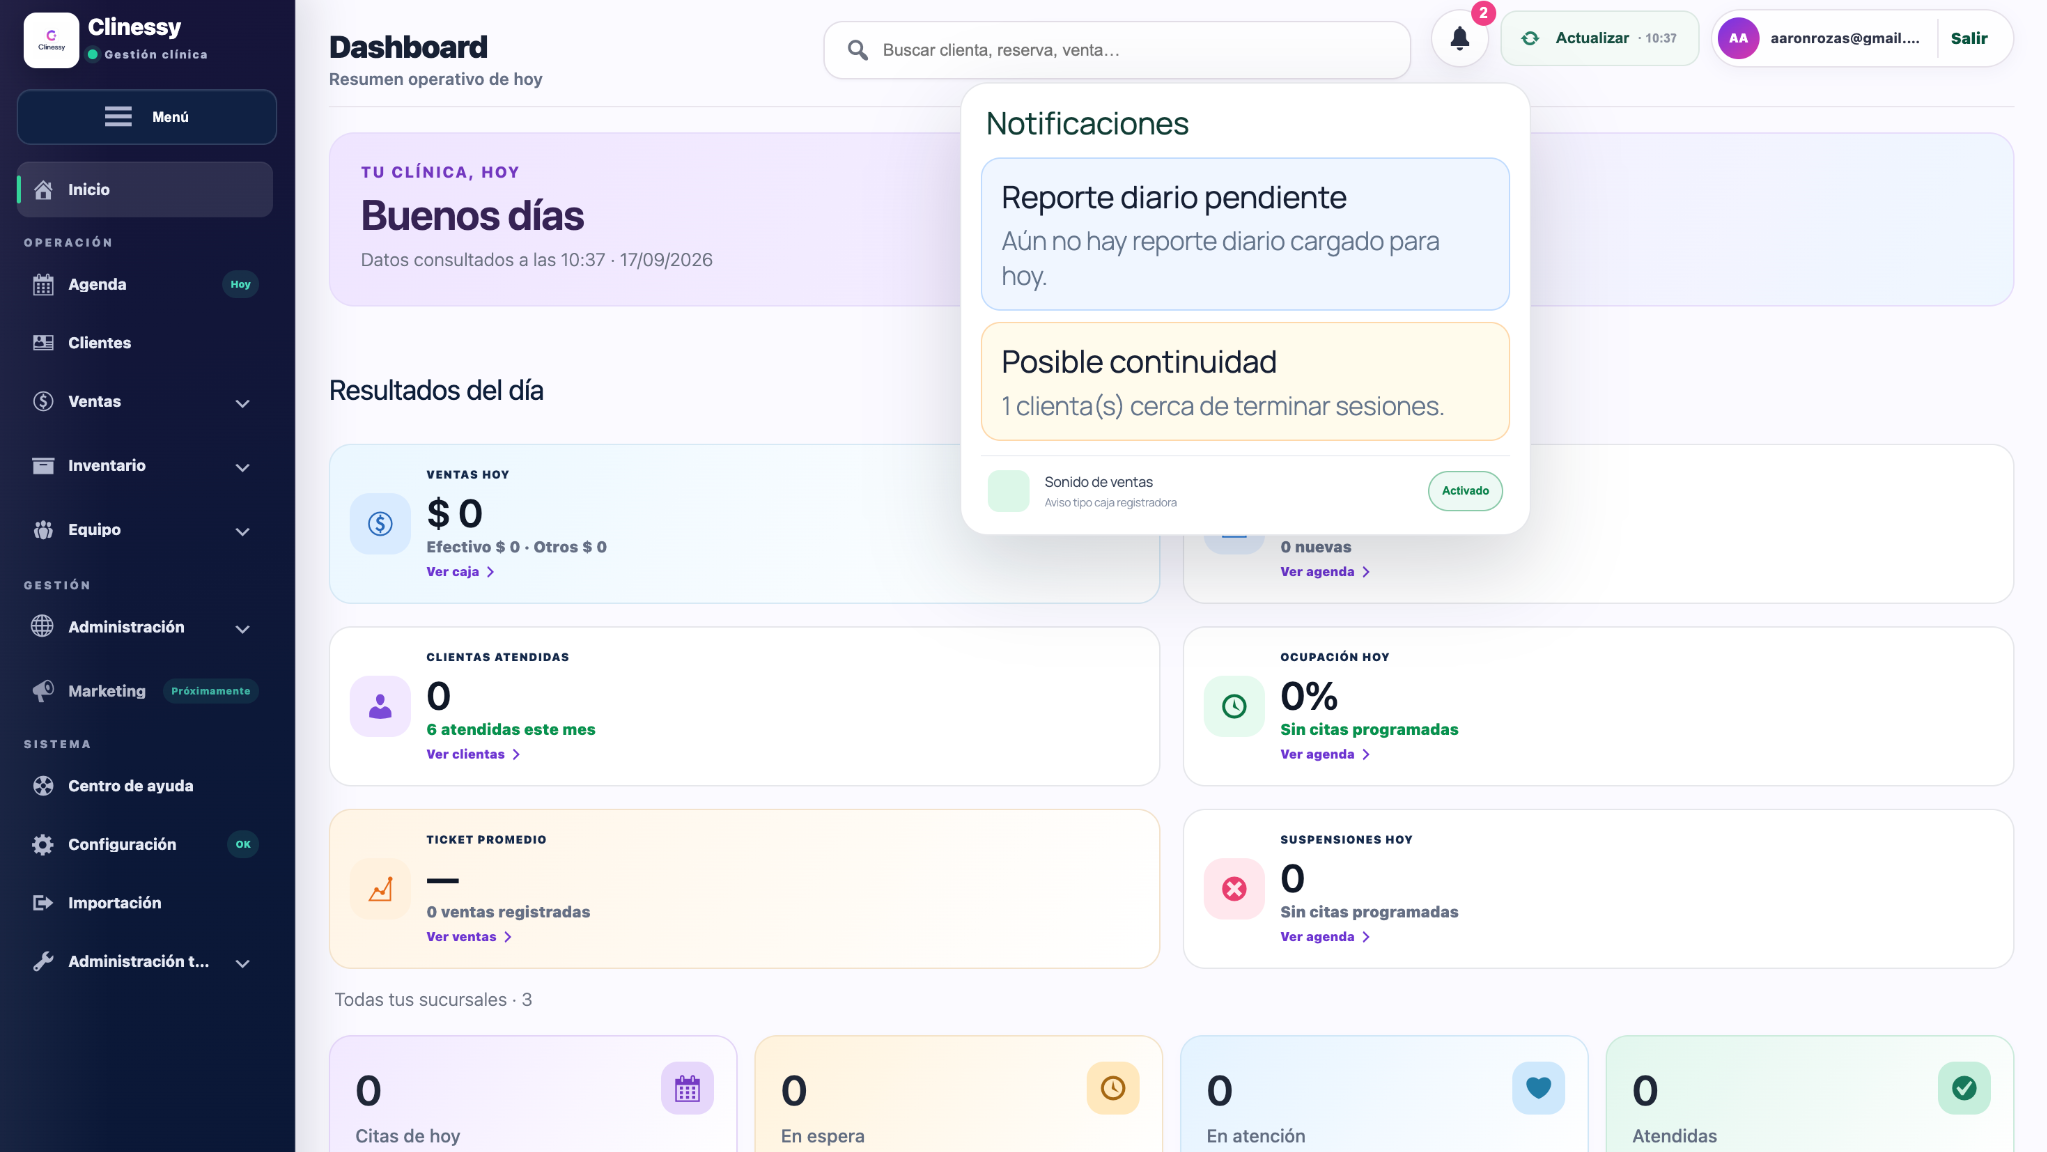Follow Ver agenda under Ocupación Hoy
Screen dimensions: 2047x1152
click(1325, 755)
